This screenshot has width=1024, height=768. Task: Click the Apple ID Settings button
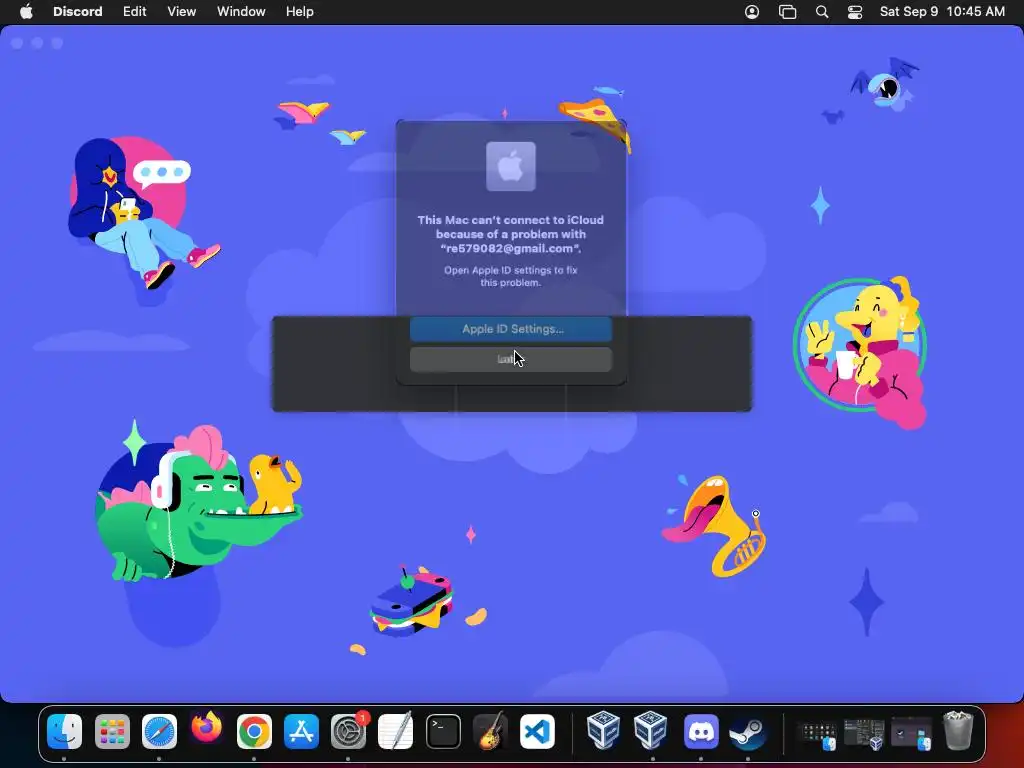tap(511, 328)
